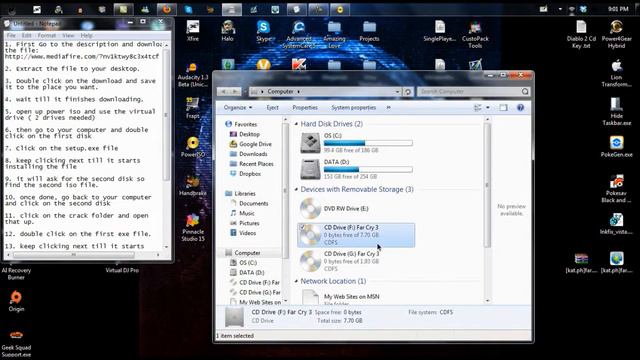Select Downloads in the navigation pane

point(249,154)
